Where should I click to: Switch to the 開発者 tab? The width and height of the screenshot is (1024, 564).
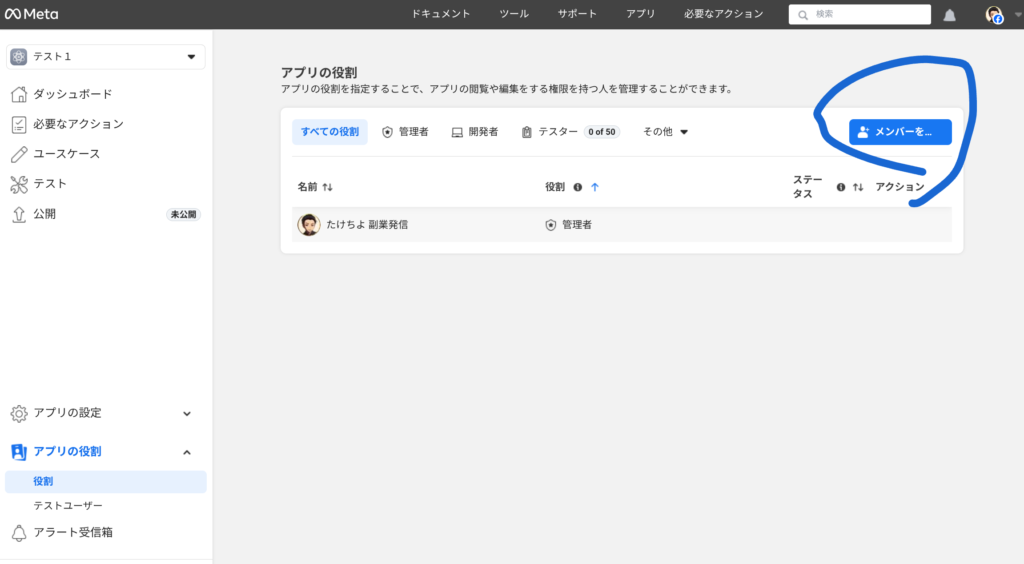(474, 132)
